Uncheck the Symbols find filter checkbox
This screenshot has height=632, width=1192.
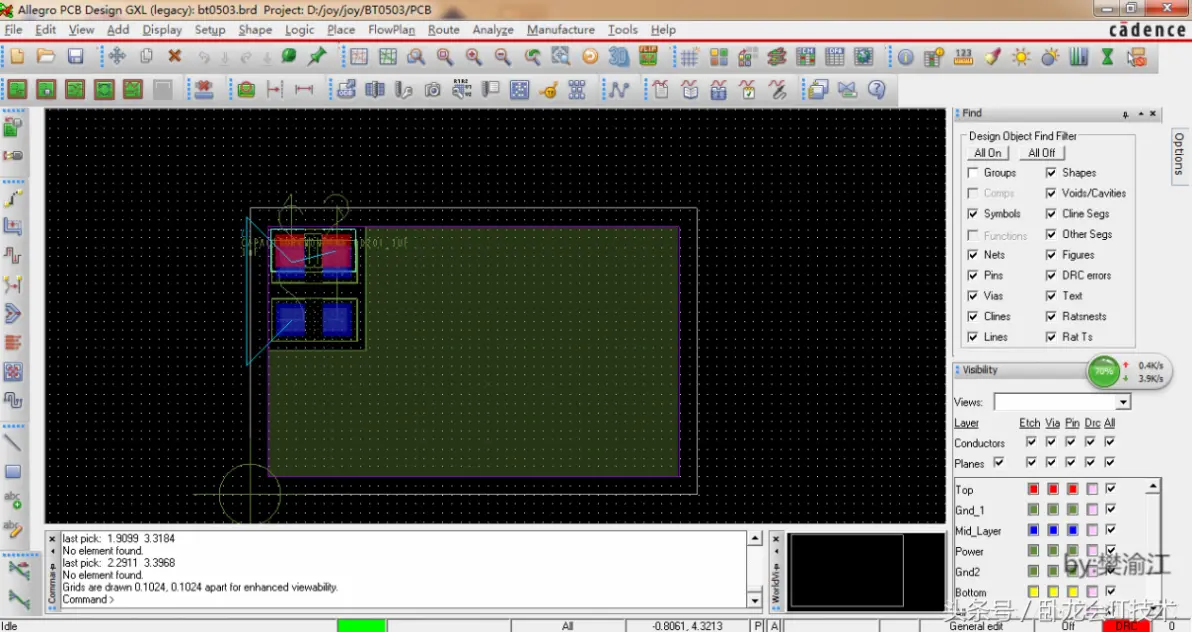point(972,214)
